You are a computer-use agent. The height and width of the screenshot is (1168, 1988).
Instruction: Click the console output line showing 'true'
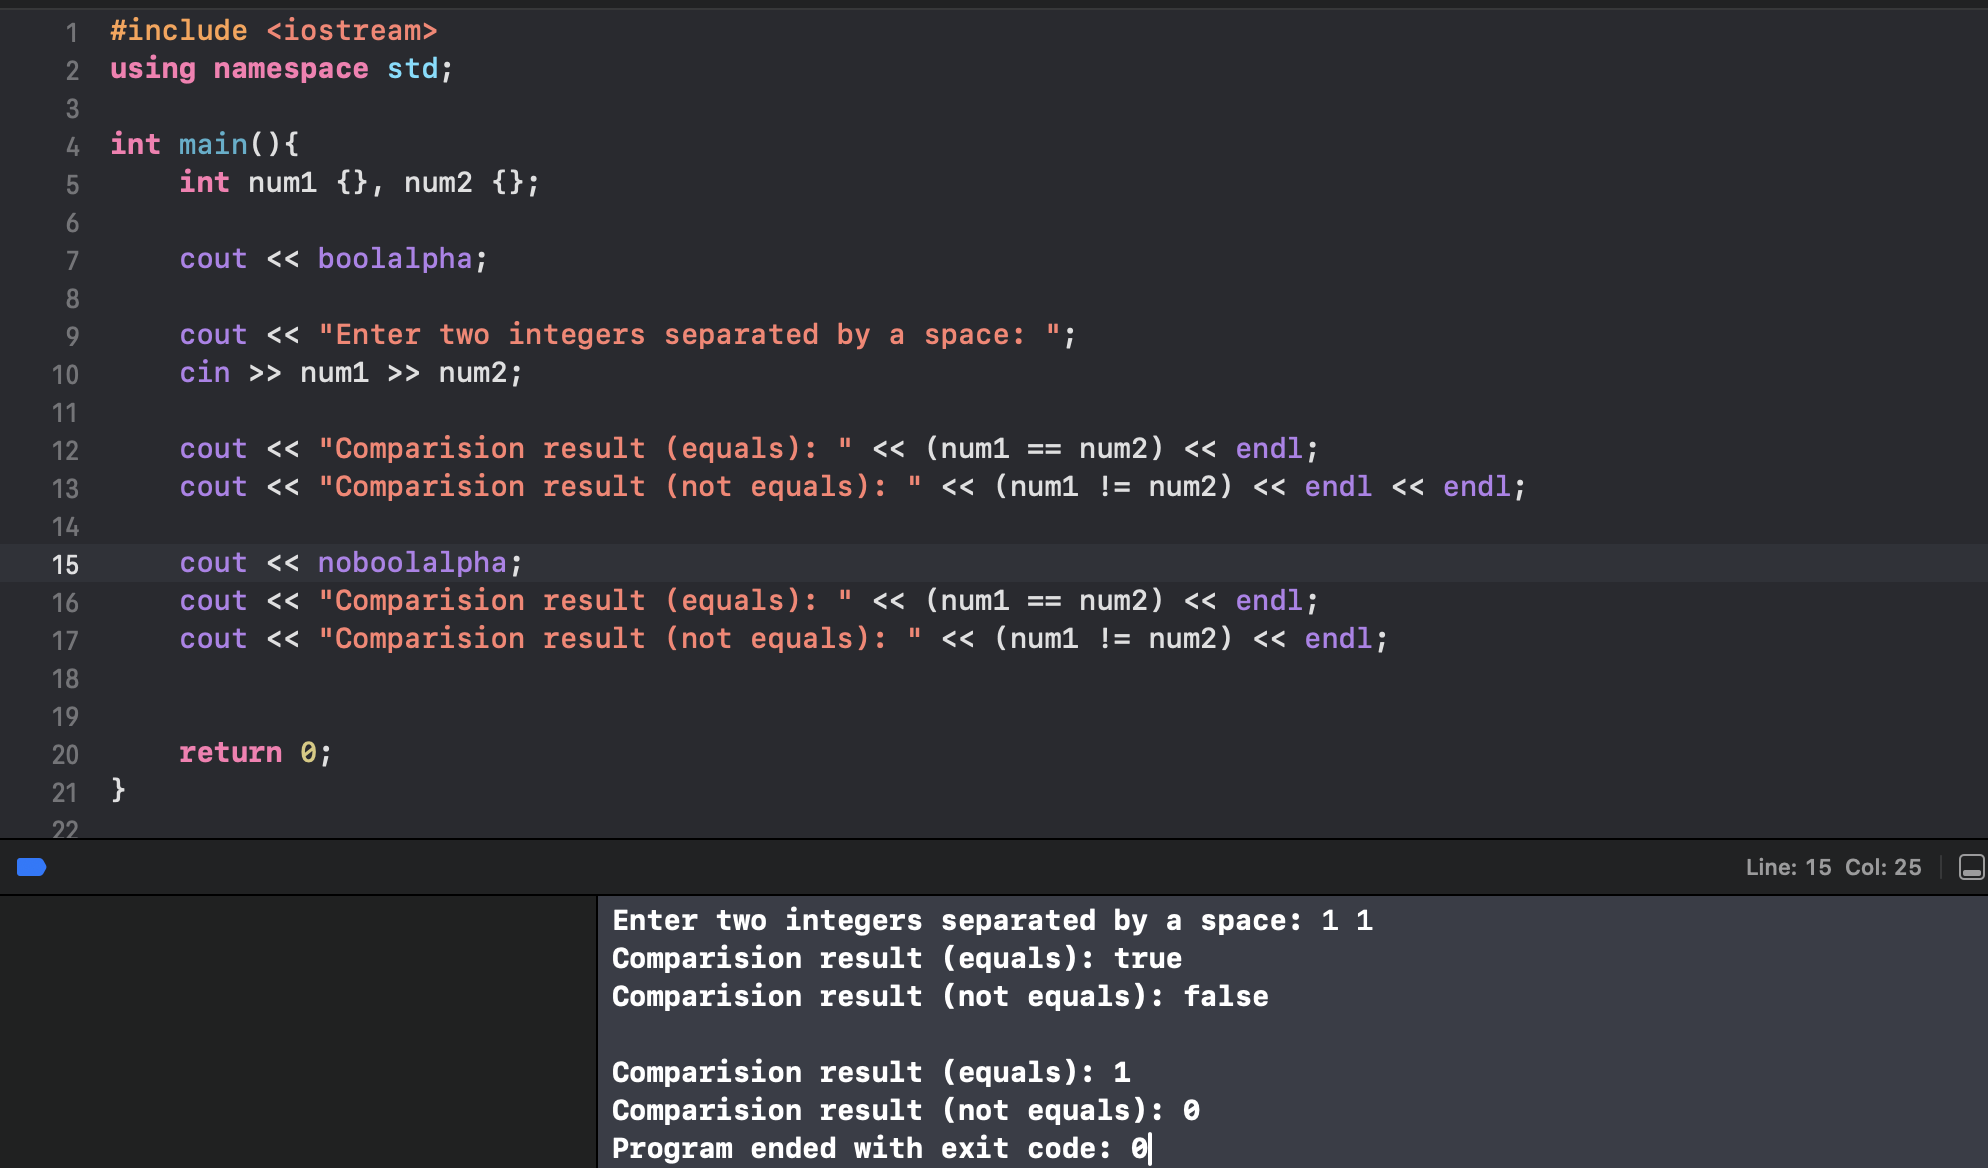pos(896,958)
